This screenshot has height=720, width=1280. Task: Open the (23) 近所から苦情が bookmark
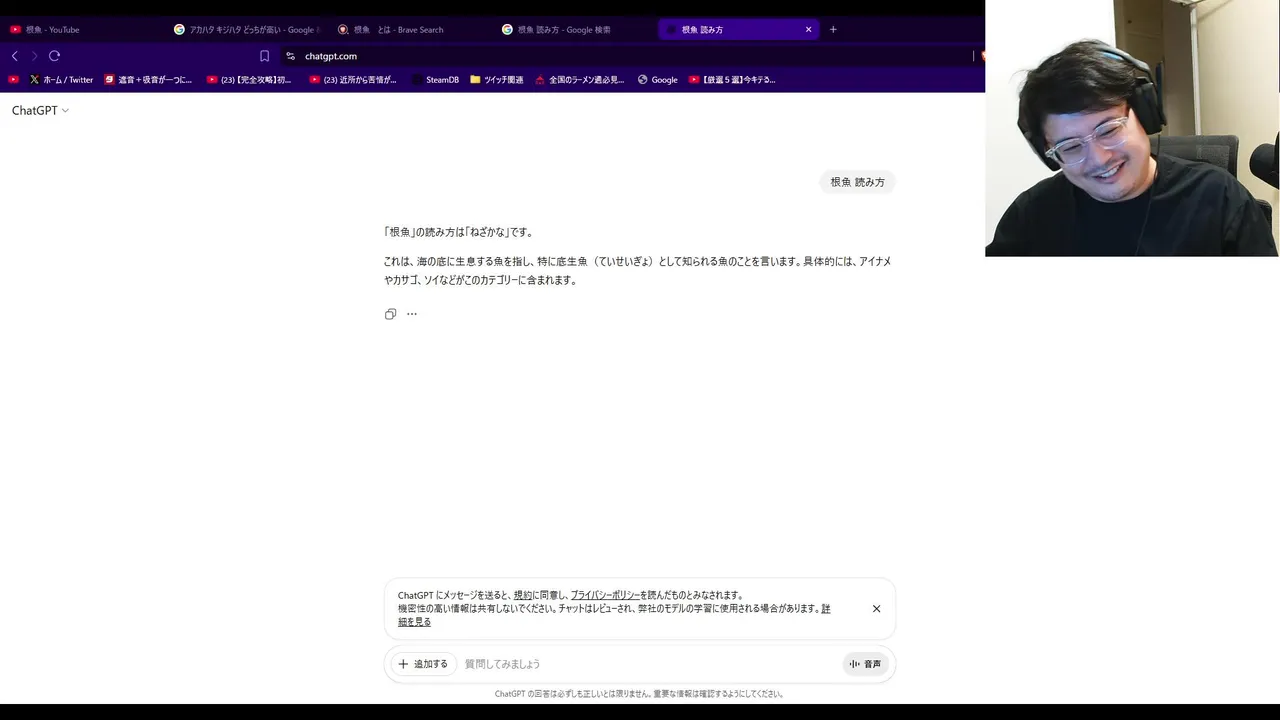pos(353,79)
